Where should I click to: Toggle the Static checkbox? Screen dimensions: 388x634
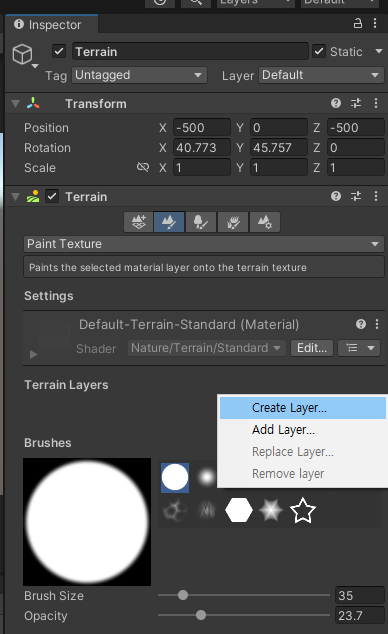[319, 51]
